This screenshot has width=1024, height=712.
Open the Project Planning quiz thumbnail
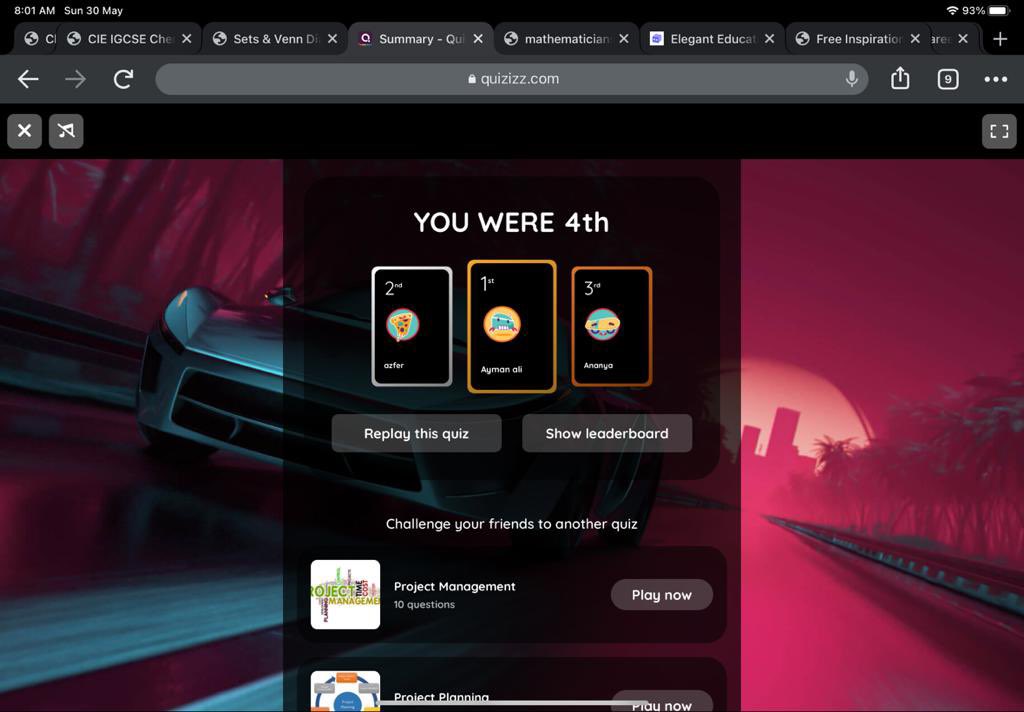point(345,691)
